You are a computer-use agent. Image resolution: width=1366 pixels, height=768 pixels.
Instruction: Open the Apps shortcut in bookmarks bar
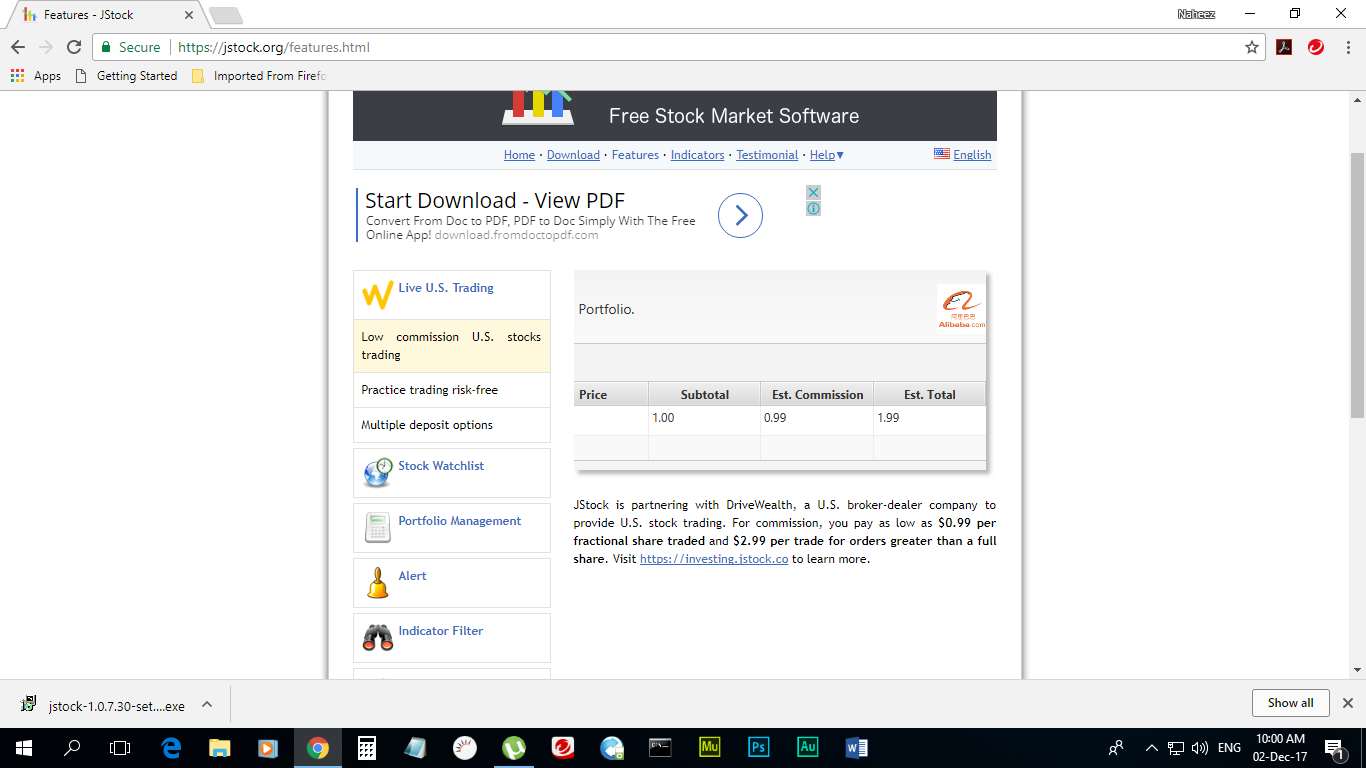pos(36,76)
